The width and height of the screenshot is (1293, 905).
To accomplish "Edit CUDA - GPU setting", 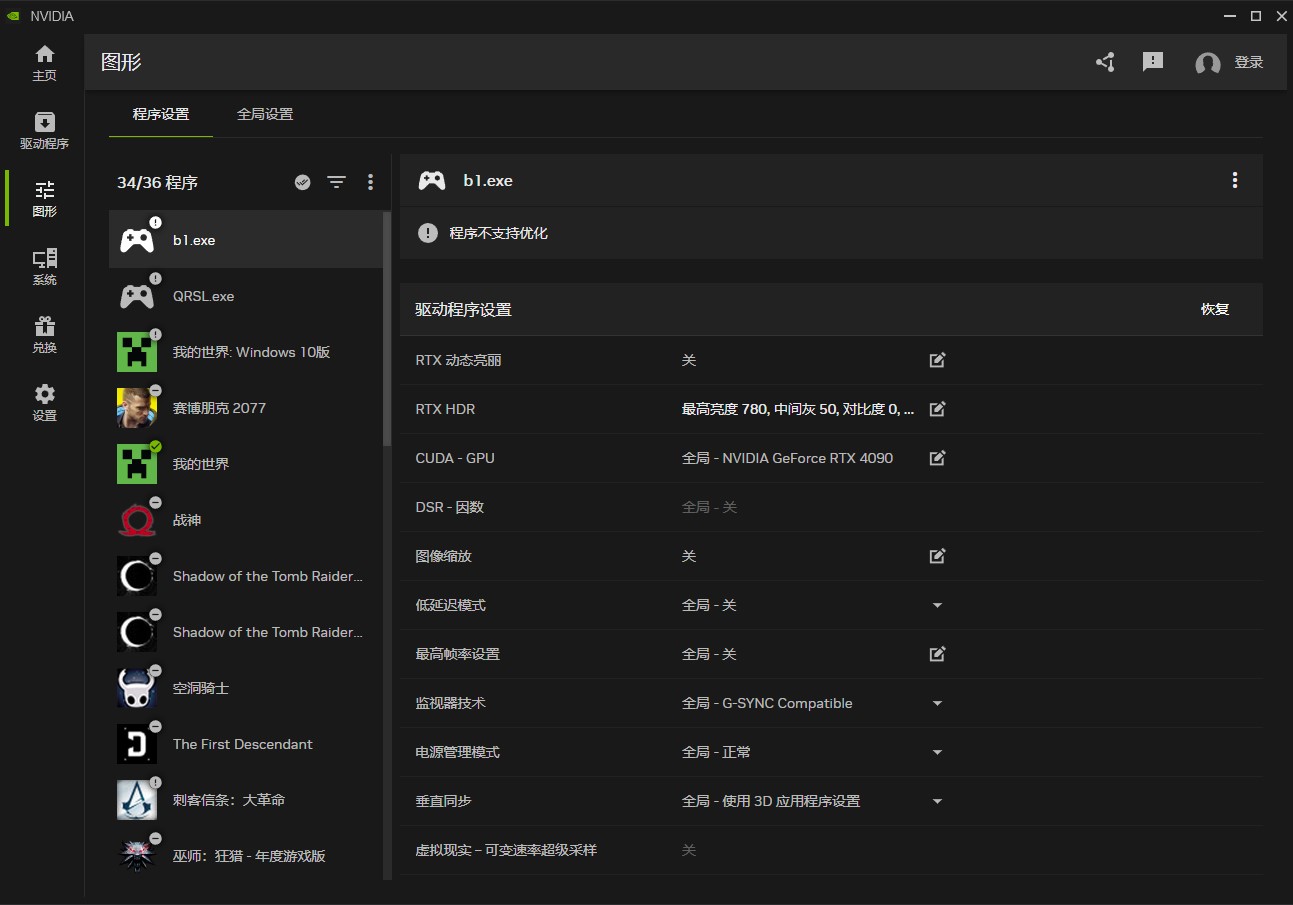I will [x=937, y=458].
